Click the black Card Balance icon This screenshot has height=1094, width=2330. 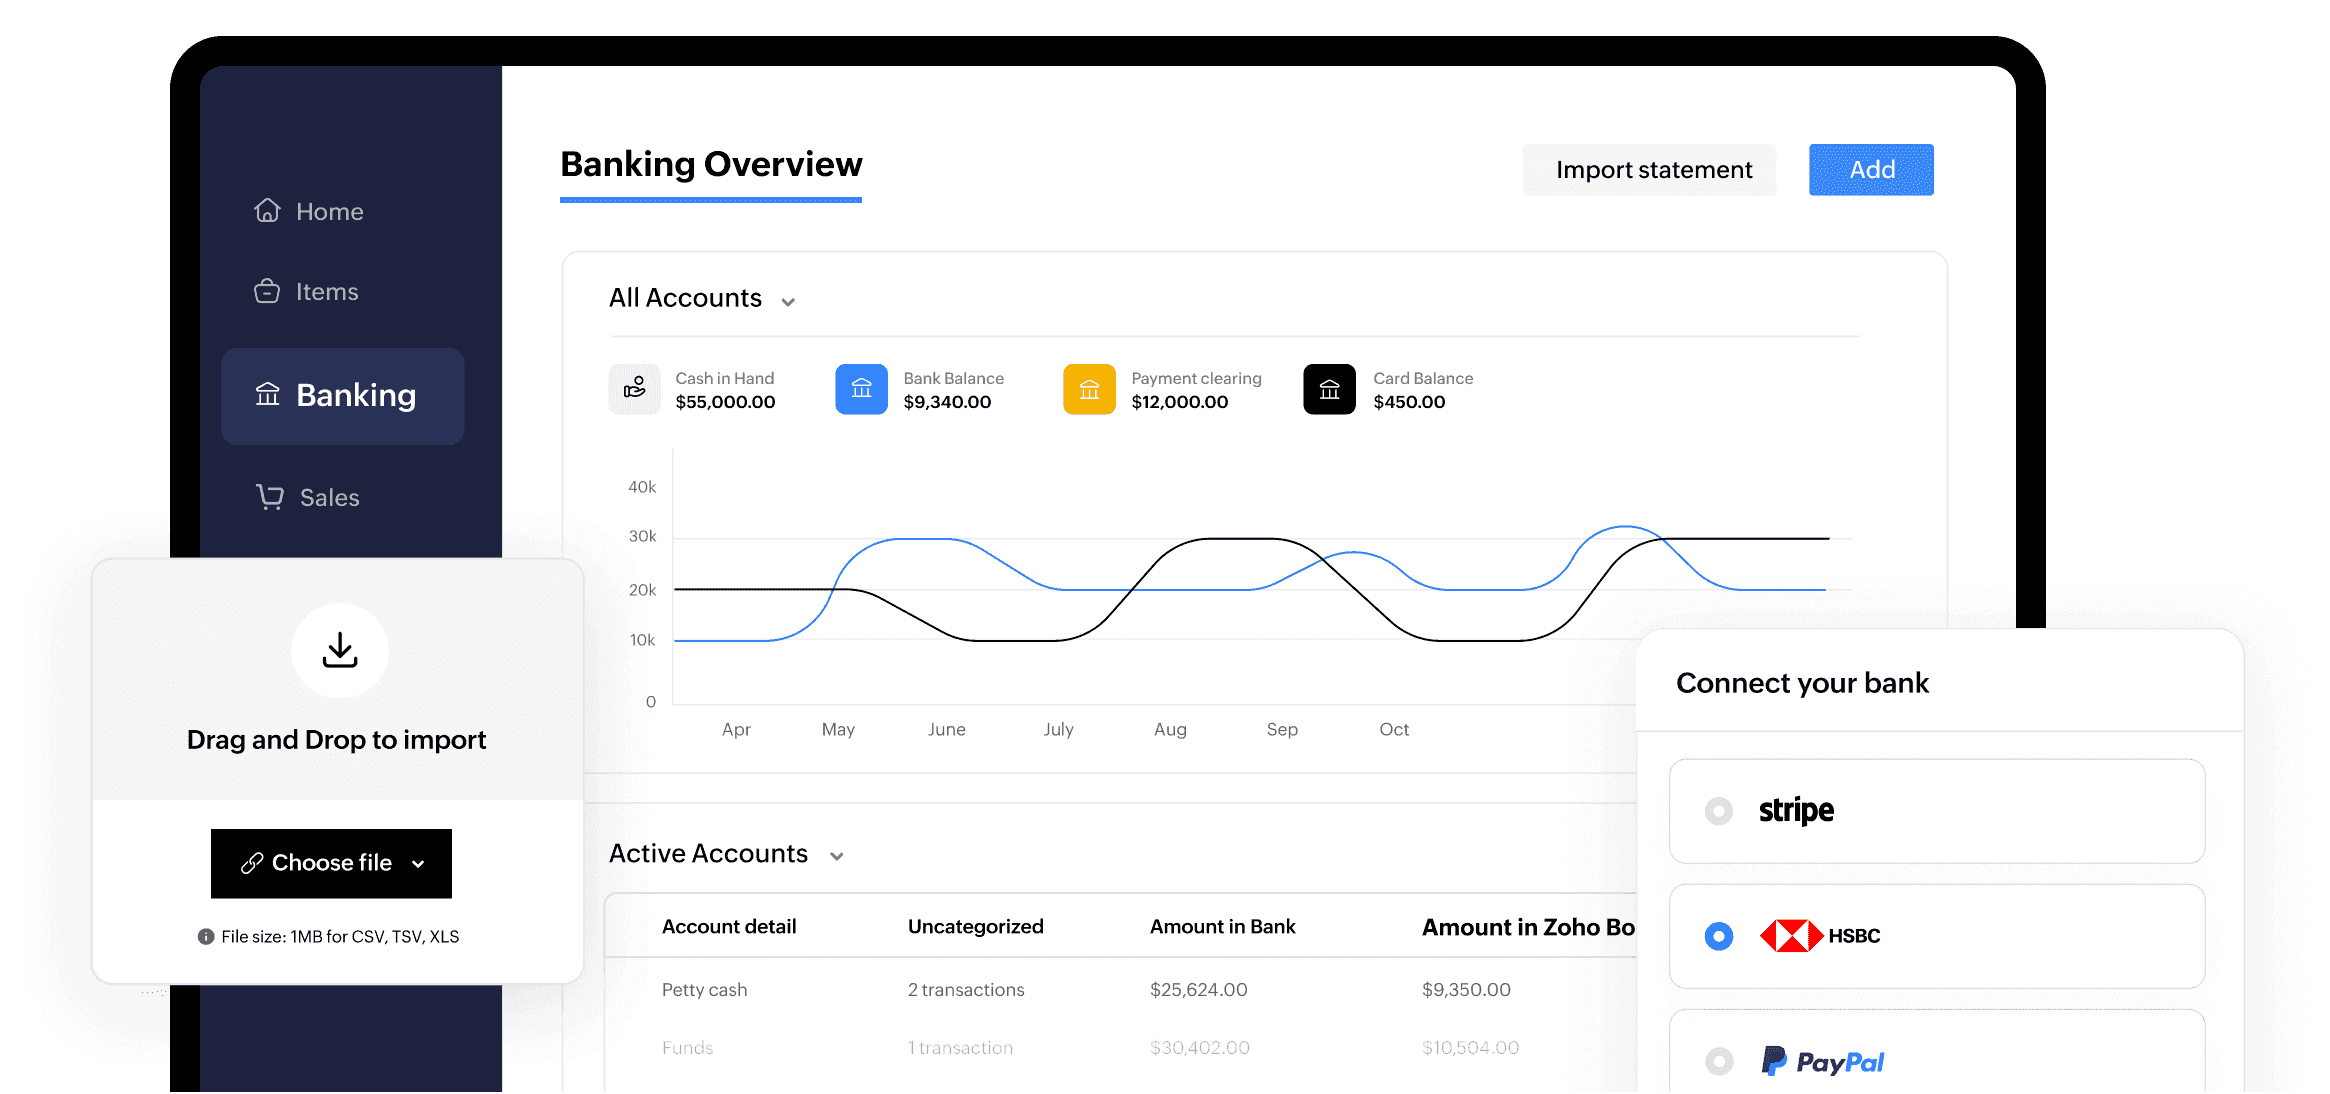pyautogui.click(x=1329, y=389)
